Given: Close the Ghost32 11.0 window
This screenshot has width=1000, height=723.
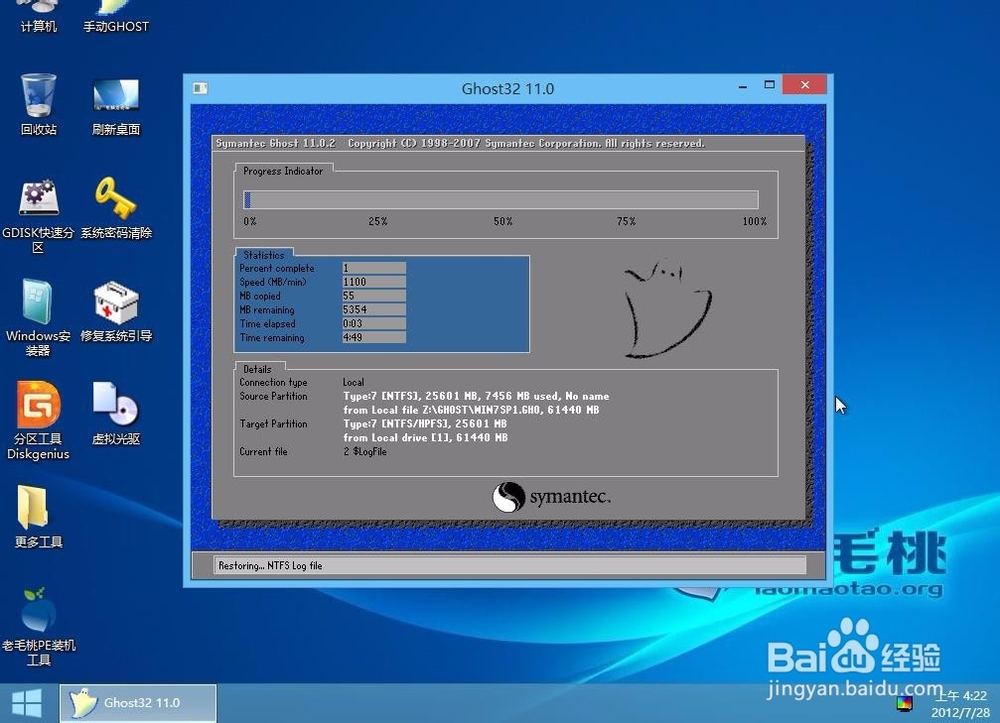Looking at the screenshot, I should click(805, 85).
